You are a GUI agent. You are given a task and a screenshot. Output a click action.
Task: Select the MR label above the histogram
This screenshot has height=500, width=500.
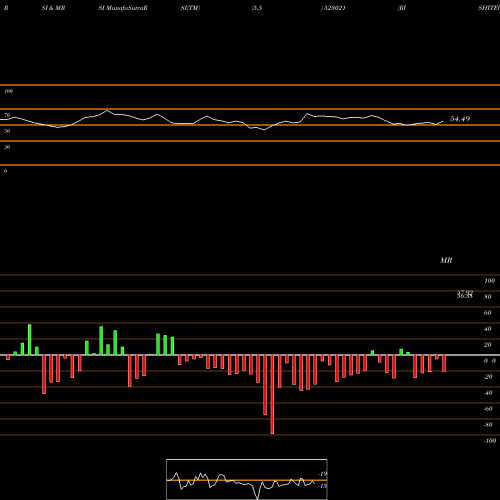pos(446,260)
